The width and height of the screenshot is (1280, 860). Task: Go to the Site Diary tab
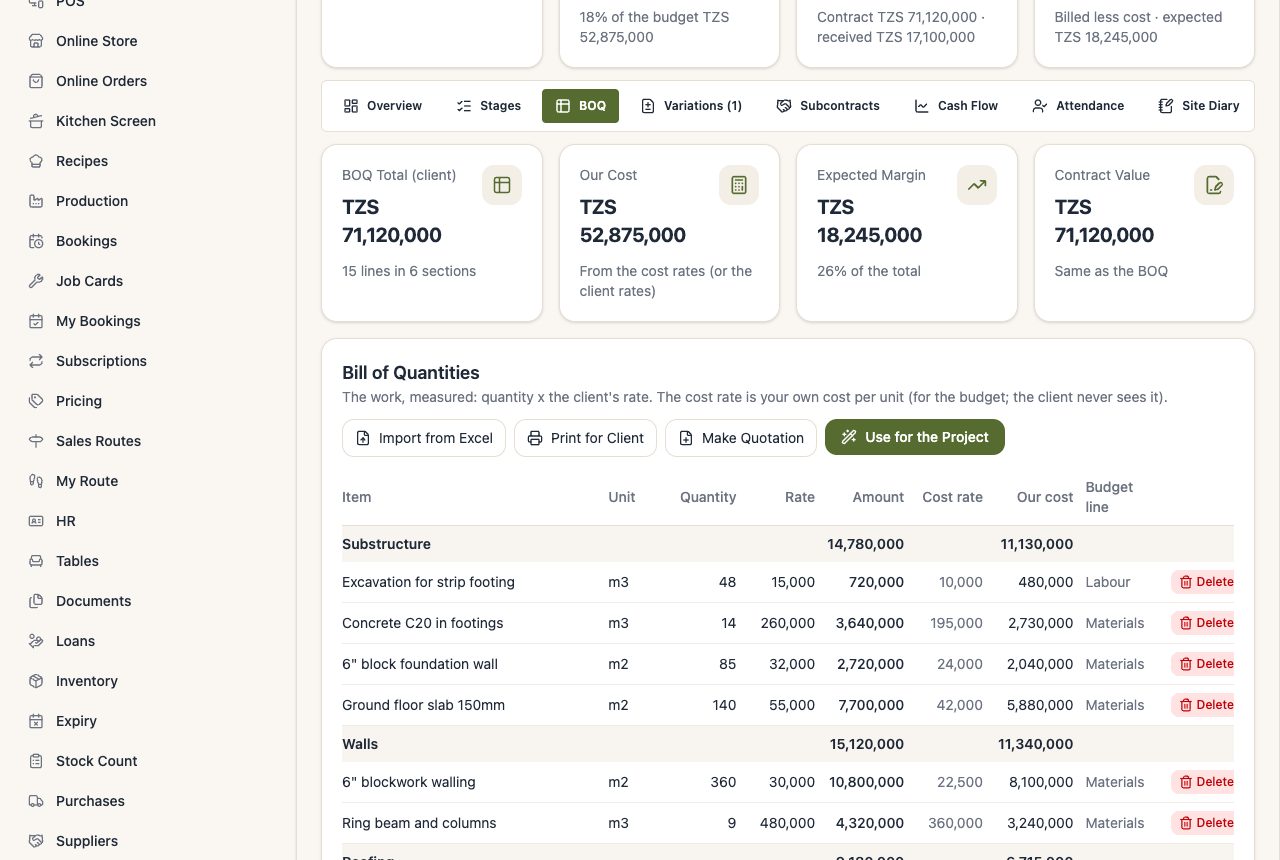1199,106
